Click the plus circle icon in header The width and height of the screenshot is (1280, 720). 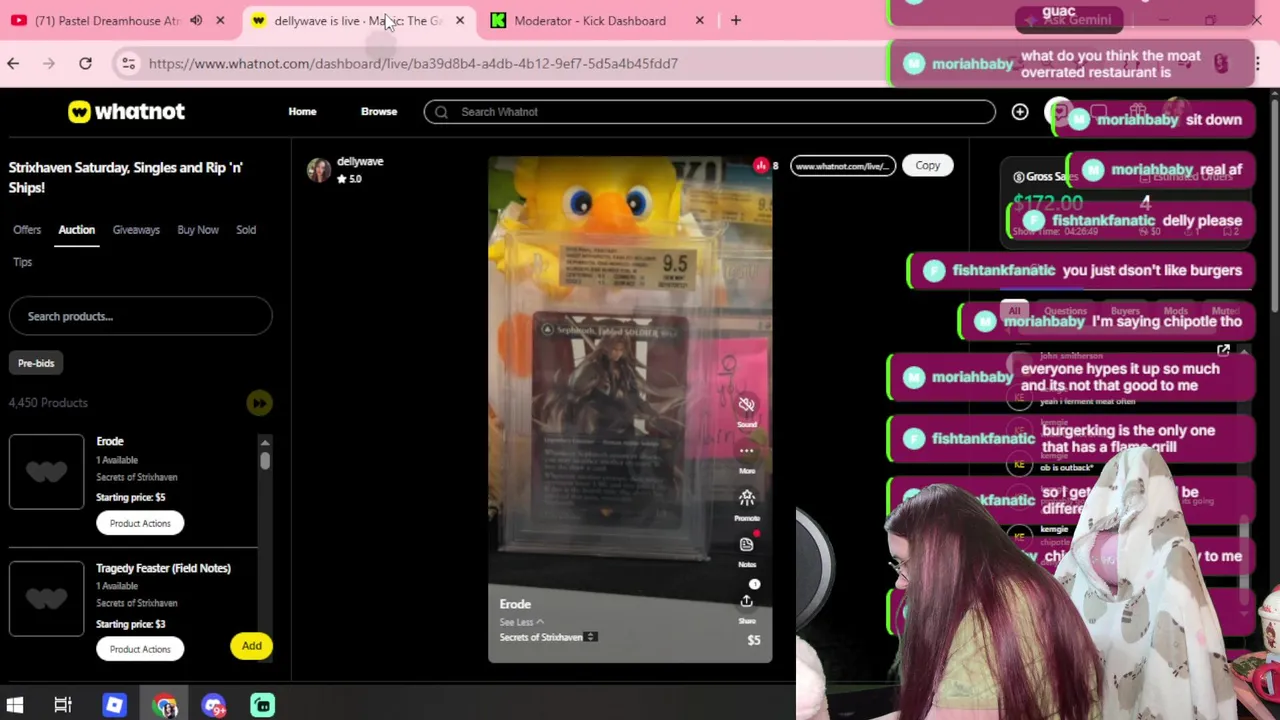pyautogui.click(x=1019, y=112)
